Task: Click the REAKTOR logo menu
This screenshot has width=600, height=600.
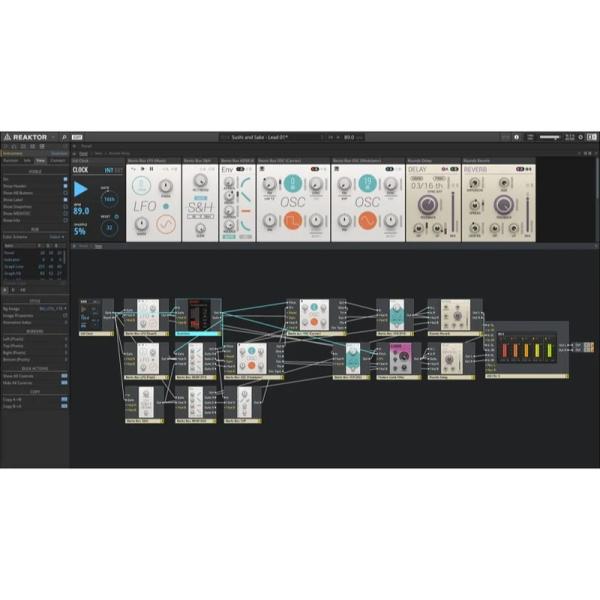Action: coord(25,138)
